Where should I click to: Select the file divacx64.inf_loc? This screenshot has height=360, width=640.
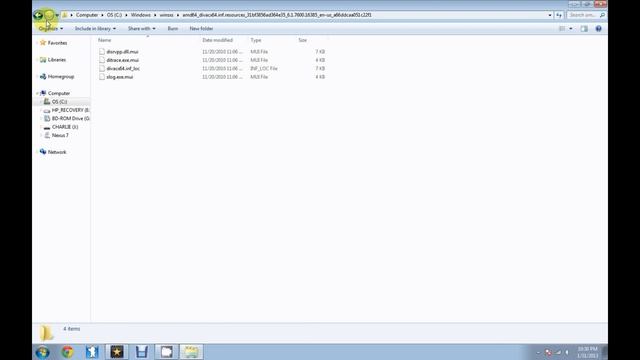(x=123, y=69)
